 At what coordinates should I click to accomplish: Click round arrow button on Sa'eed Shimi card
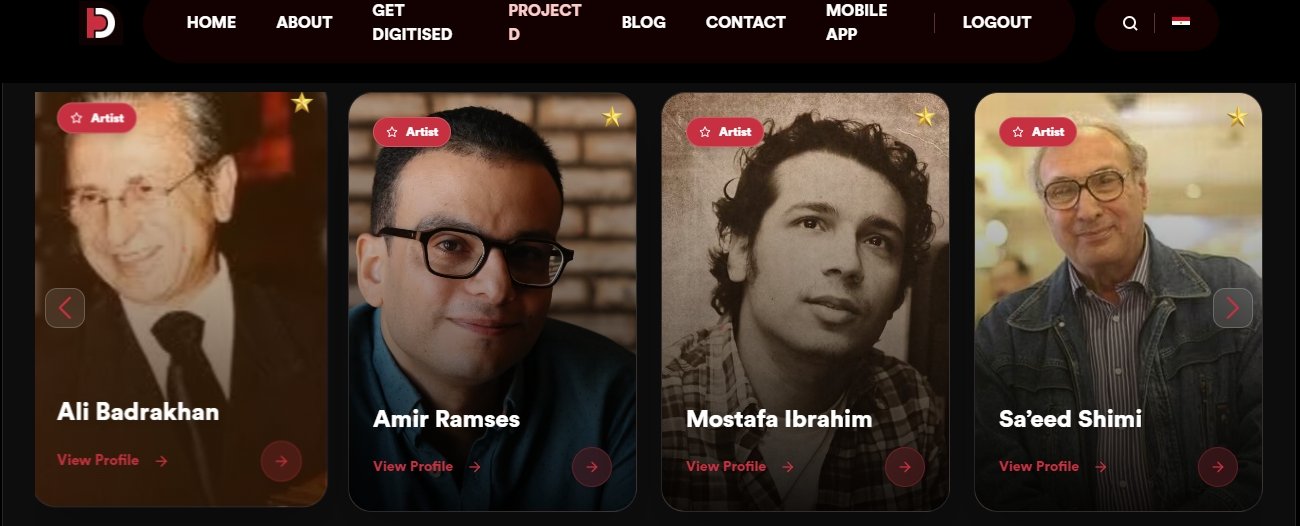[1218, 467]
